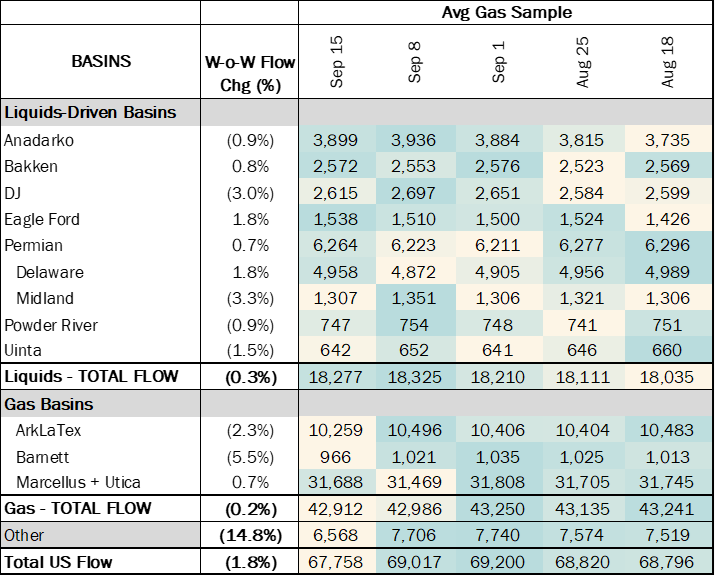Select the Total US Flow label

(58, 562)
